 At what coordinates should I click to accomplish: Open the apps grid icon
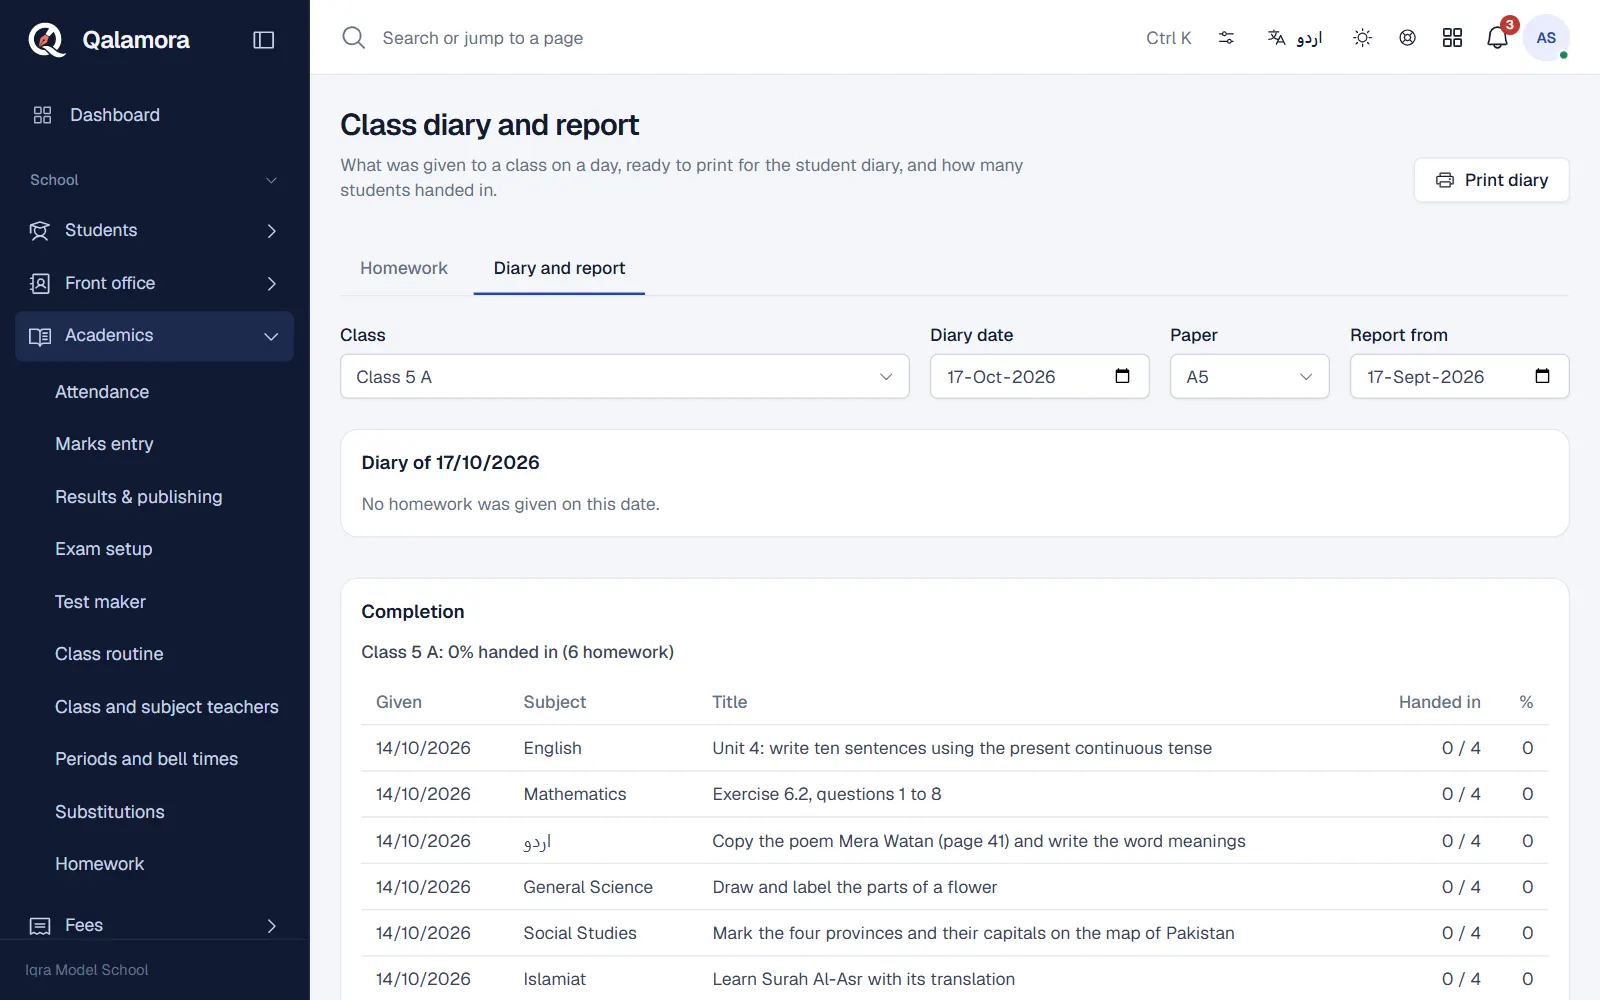tap(1452, 38)
